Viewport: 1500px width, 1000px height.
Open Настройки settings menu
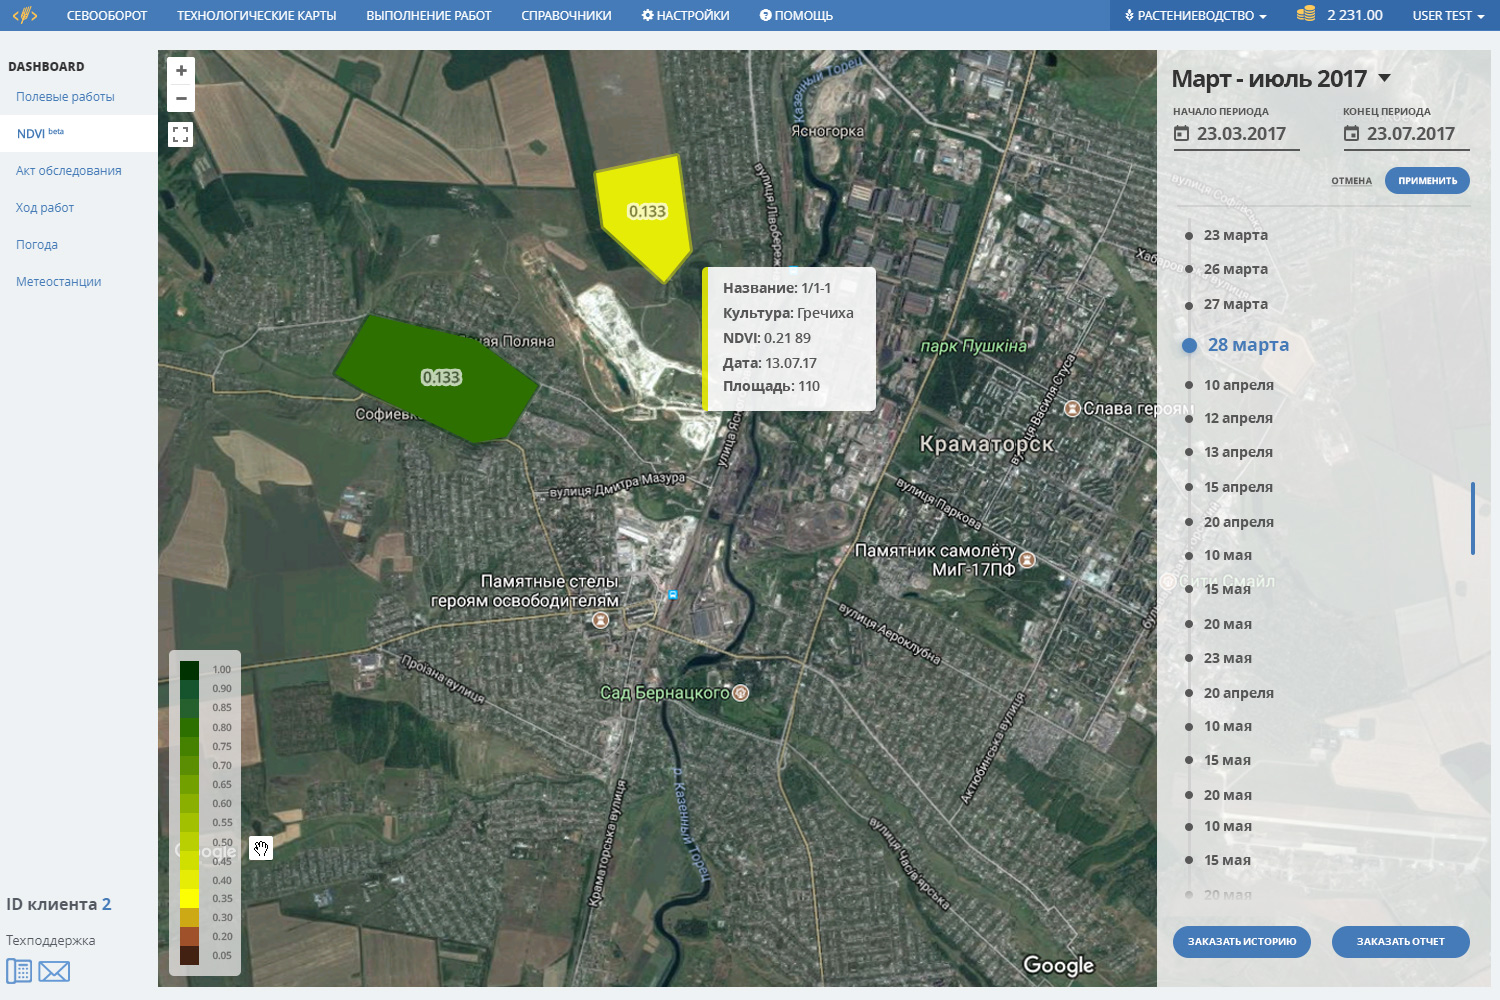pos(686,15)
